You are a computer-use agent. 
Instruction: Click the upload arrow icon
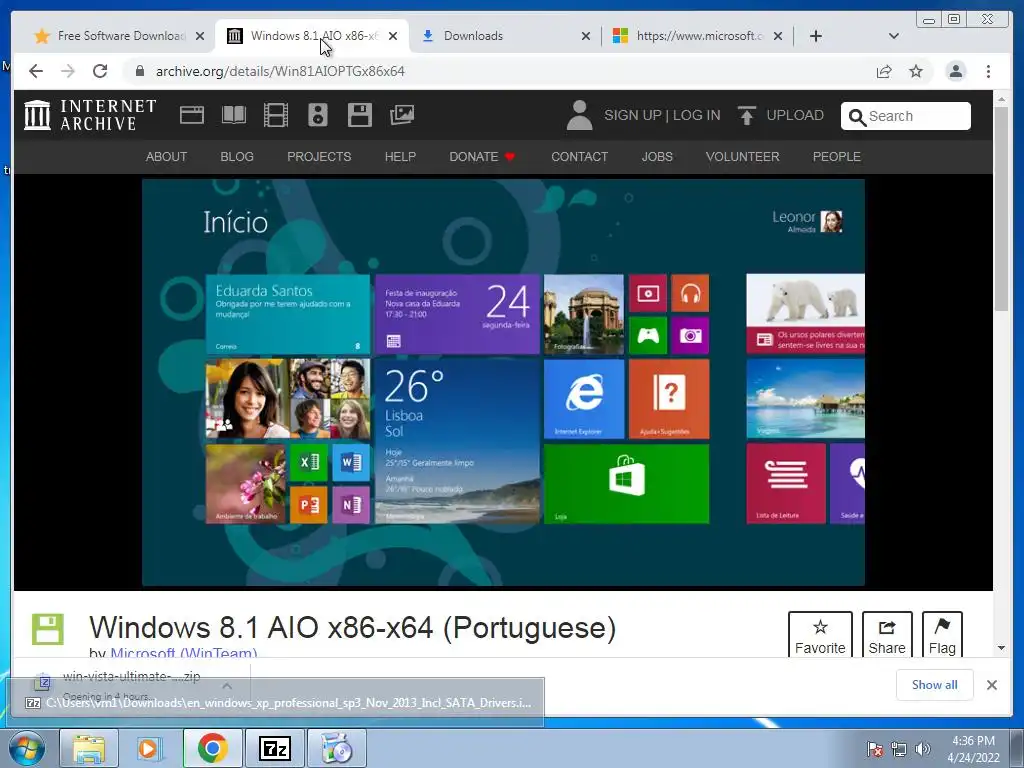(x=746, y=115)
